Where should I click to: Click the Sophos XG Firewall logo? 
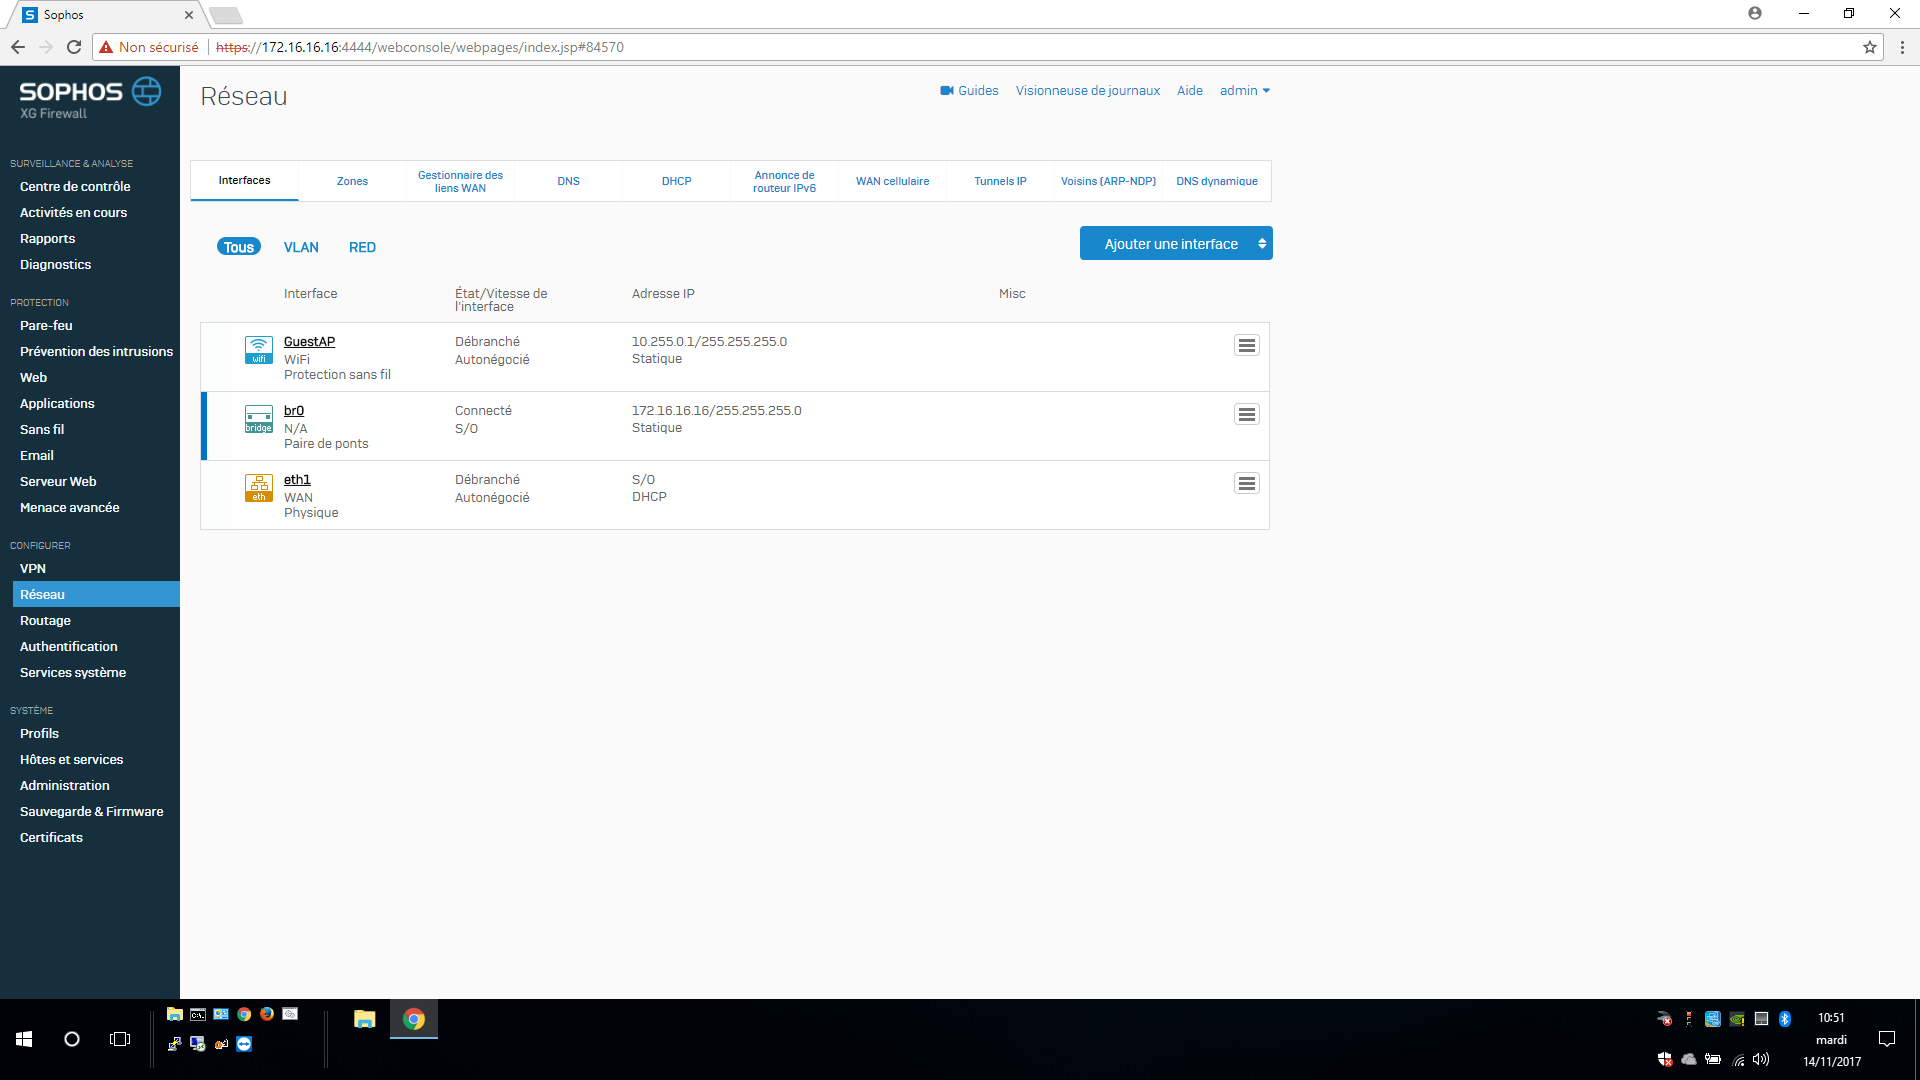point(90,98)
